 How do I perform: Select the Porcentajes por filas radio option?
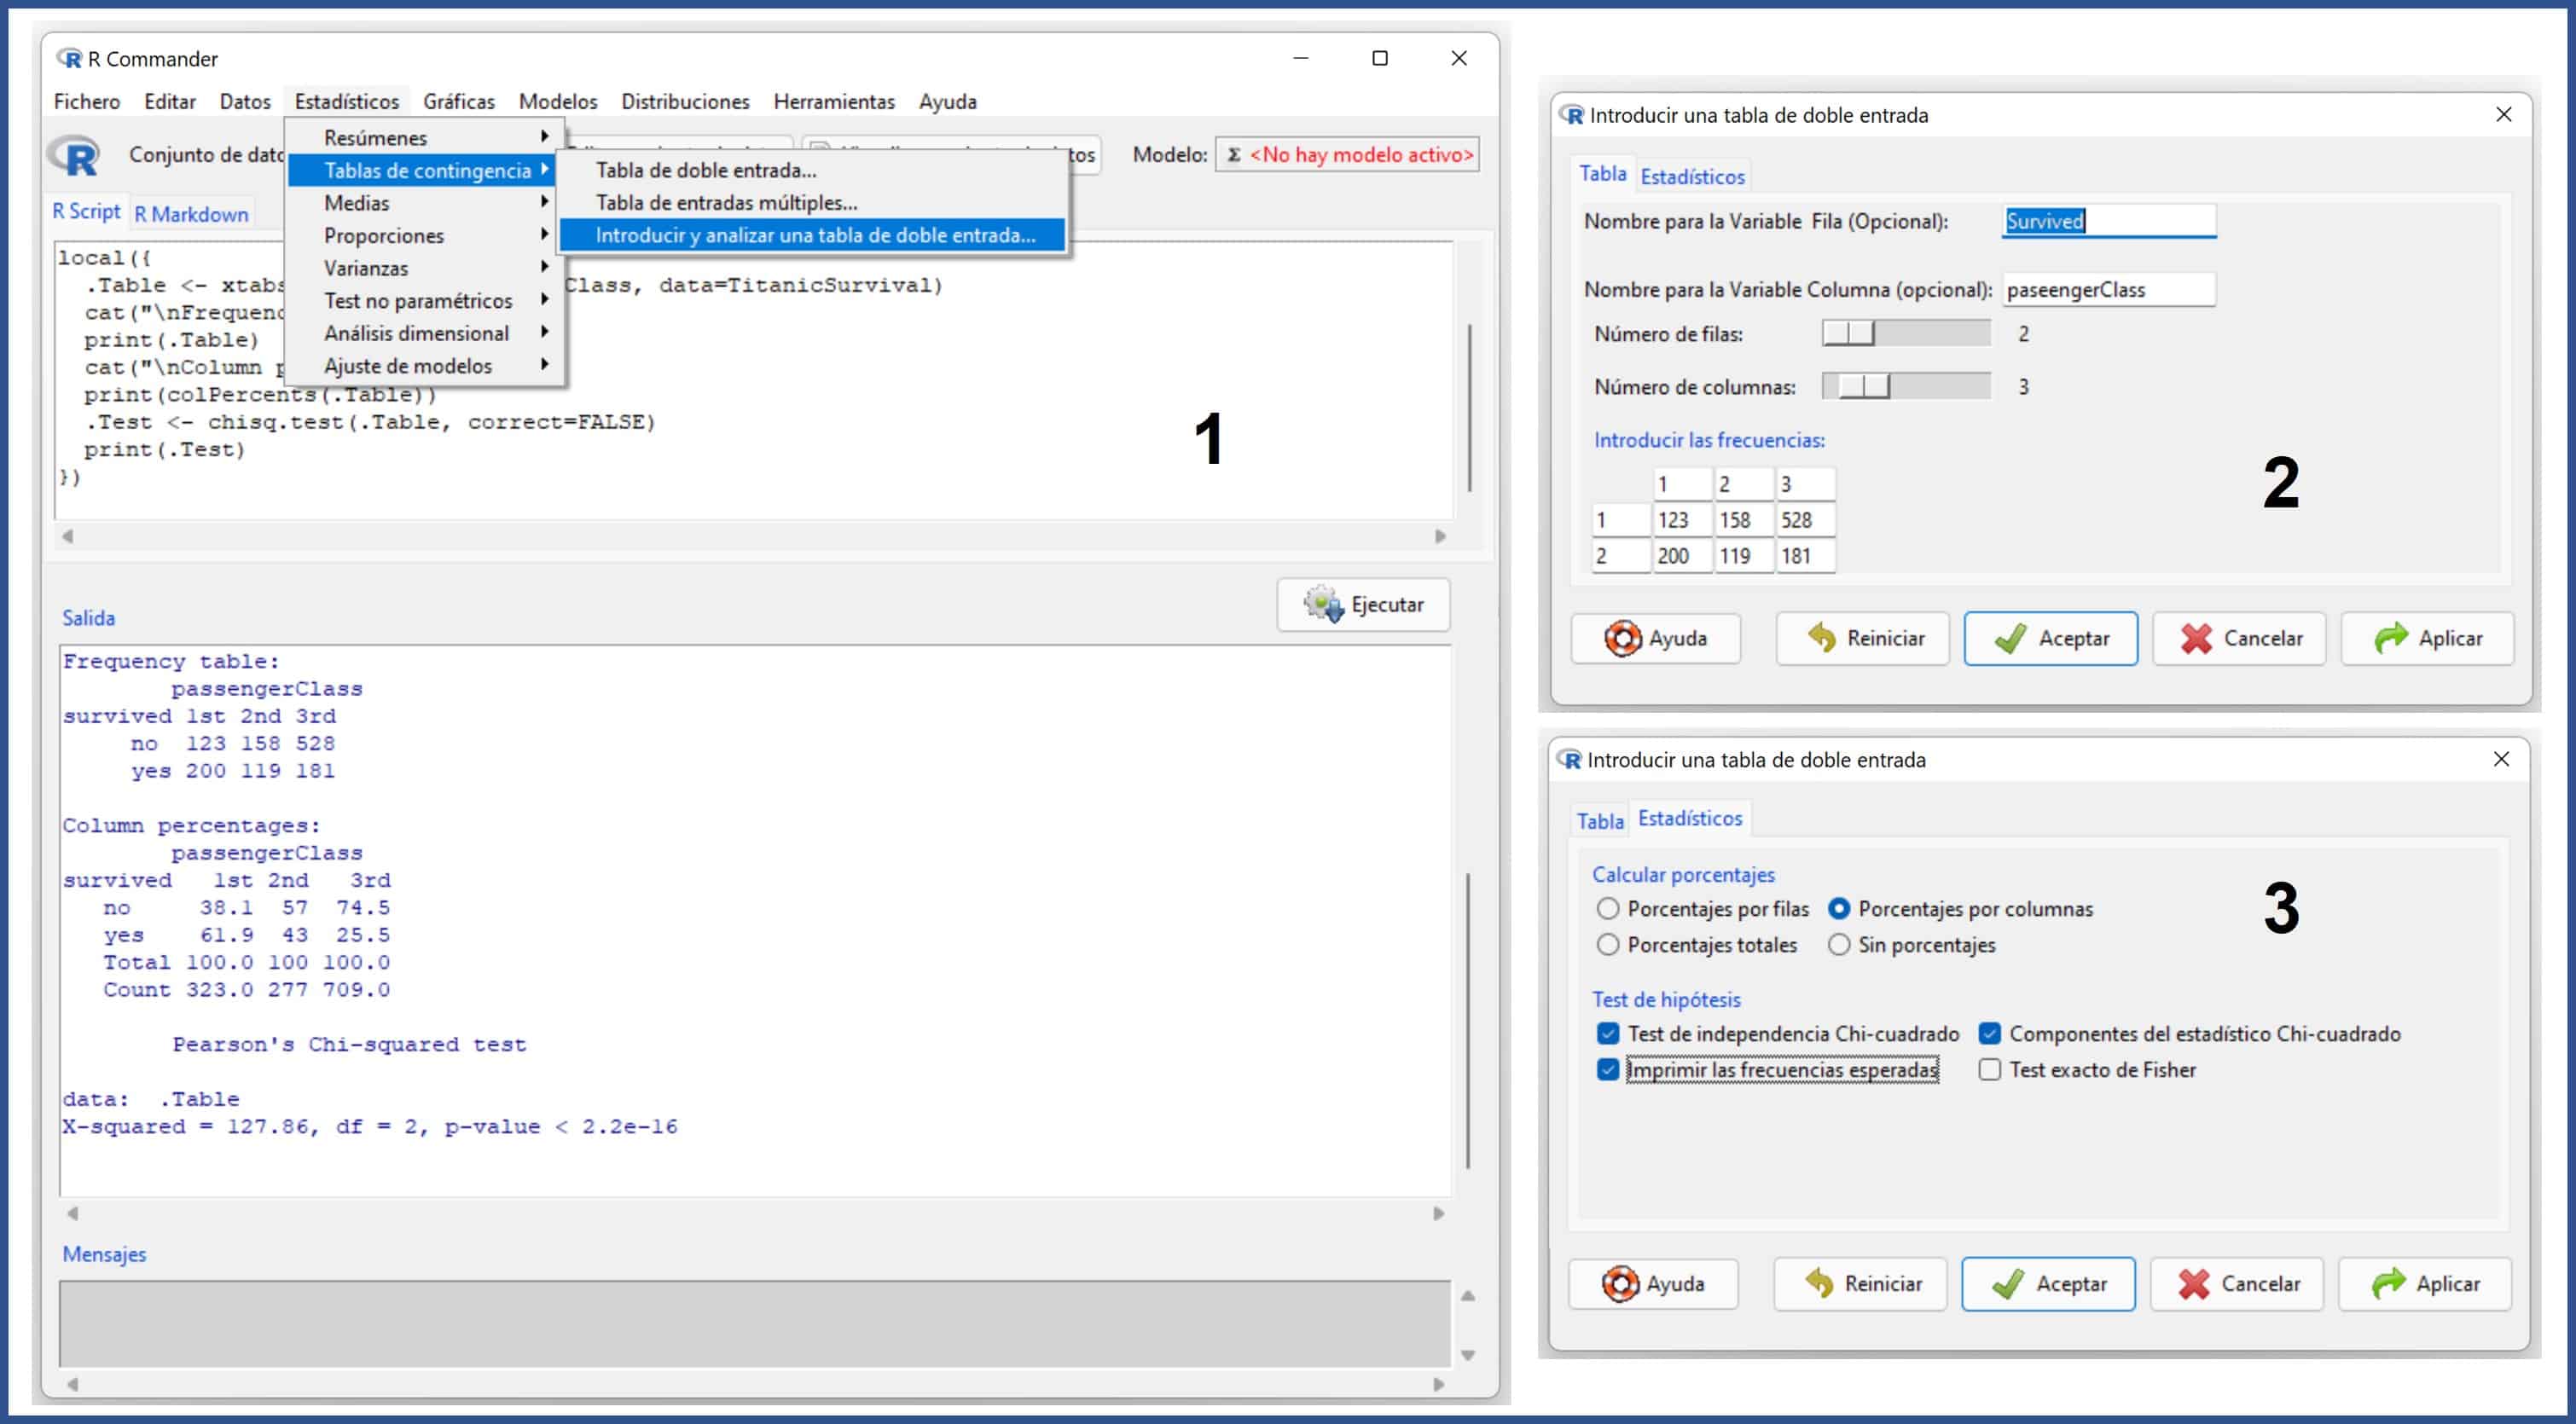pos(1607,909)
